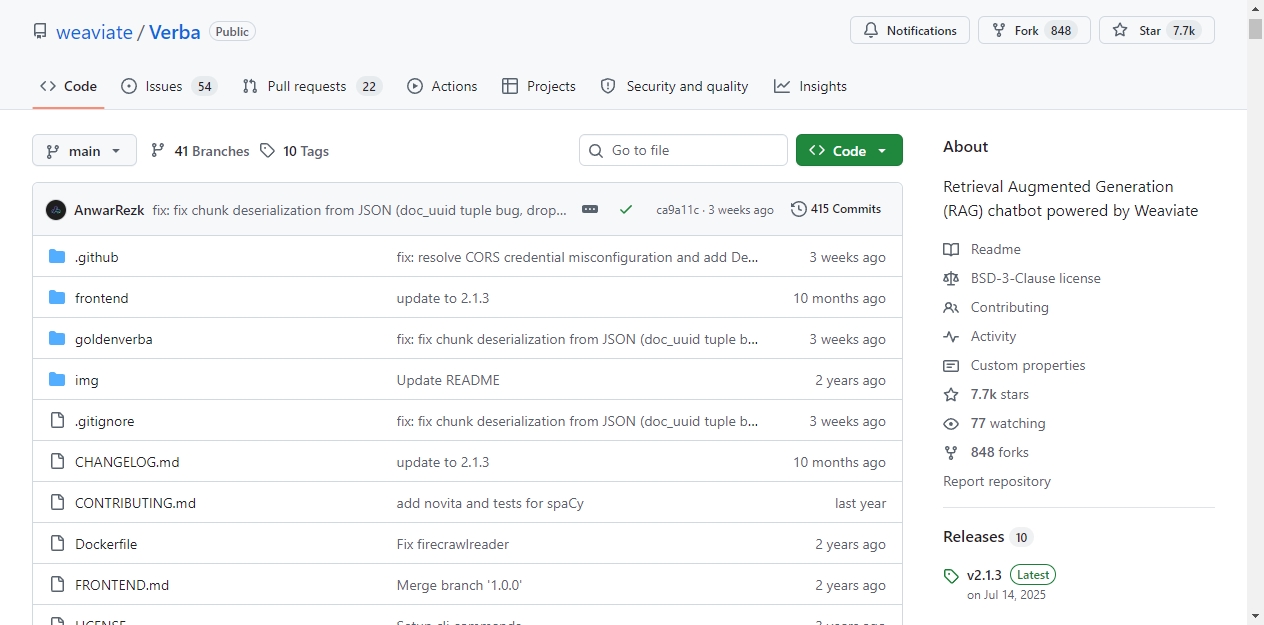The image size is (1264, 625).
Task: Click the release tag icon by v2.1.3
Action: pyautogui.click(x=951, y=576)
